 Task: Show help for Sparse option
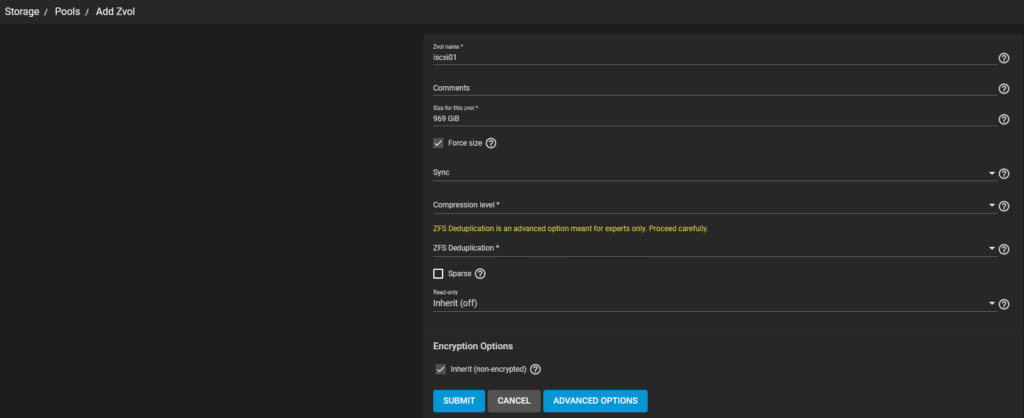tap(481, 274)
